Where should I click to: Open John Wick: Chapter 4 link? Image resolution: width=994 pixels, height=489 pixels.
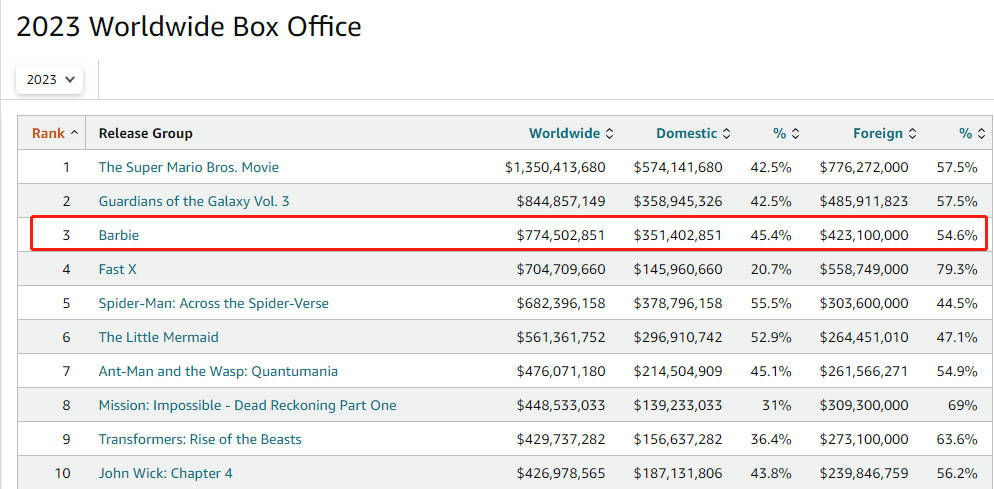tap(165, 473)
